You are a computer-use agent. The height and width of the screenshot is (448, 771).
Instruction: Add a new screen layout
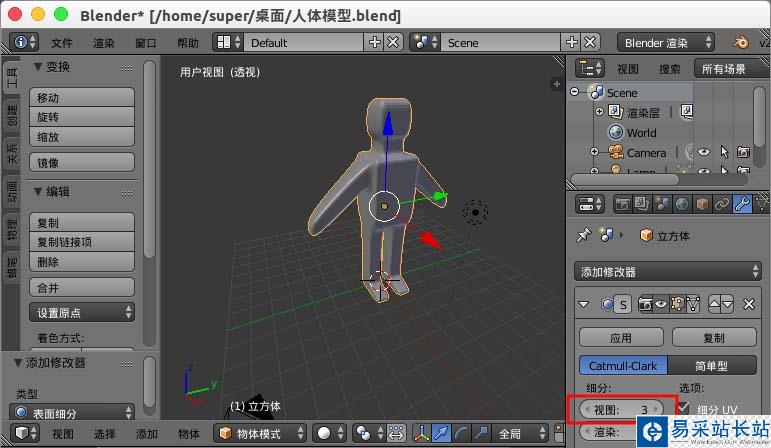(375, 42)
